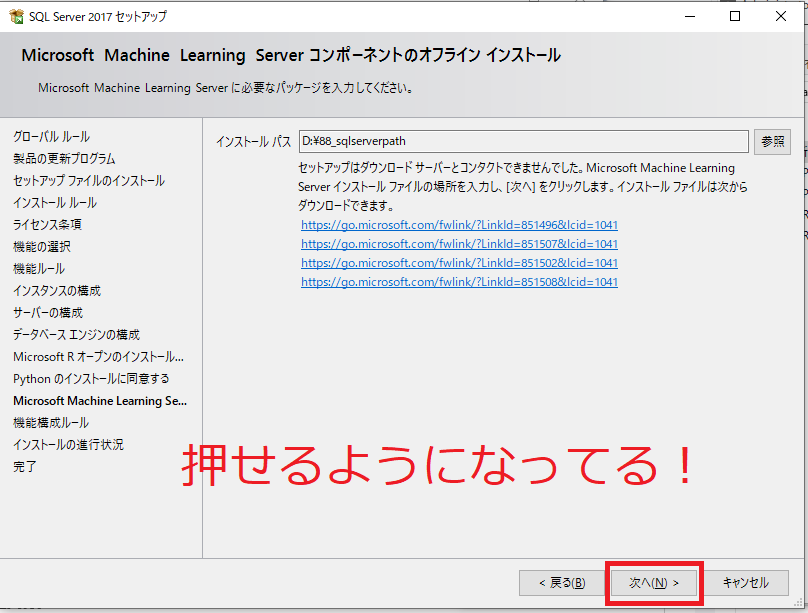808x613 pixels.
Task: Maximize the SQL Server 2017 setup window
Action: [x=735, y=16]
